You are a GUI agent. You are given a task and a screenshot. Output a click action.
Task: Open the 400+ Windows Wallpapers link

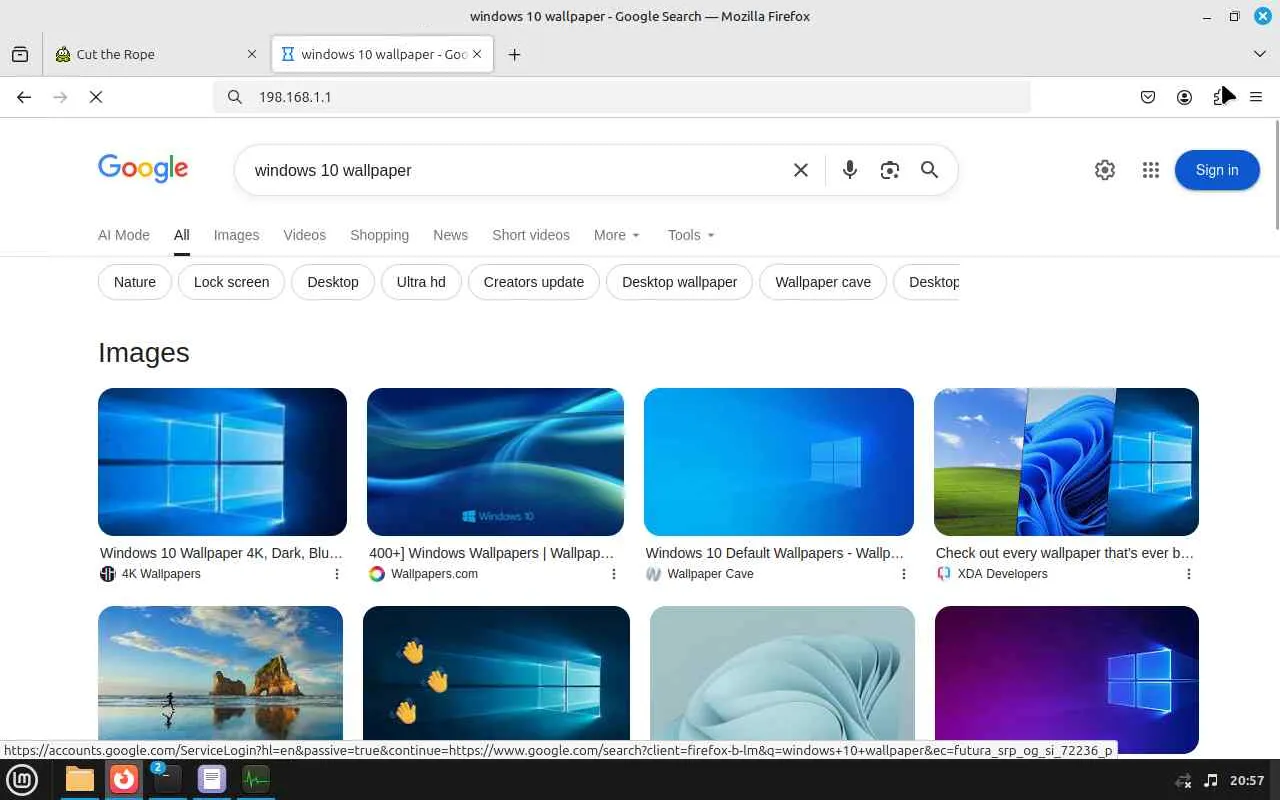(x=492, y=553)
